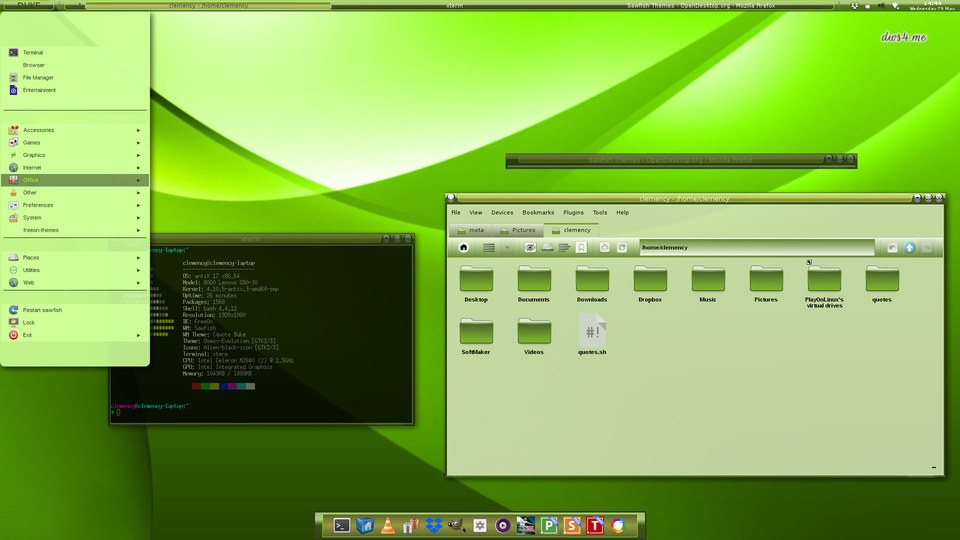Open SoftMaker PlanMaker green P icon
960x540 pixels.
tap(549, 525)
